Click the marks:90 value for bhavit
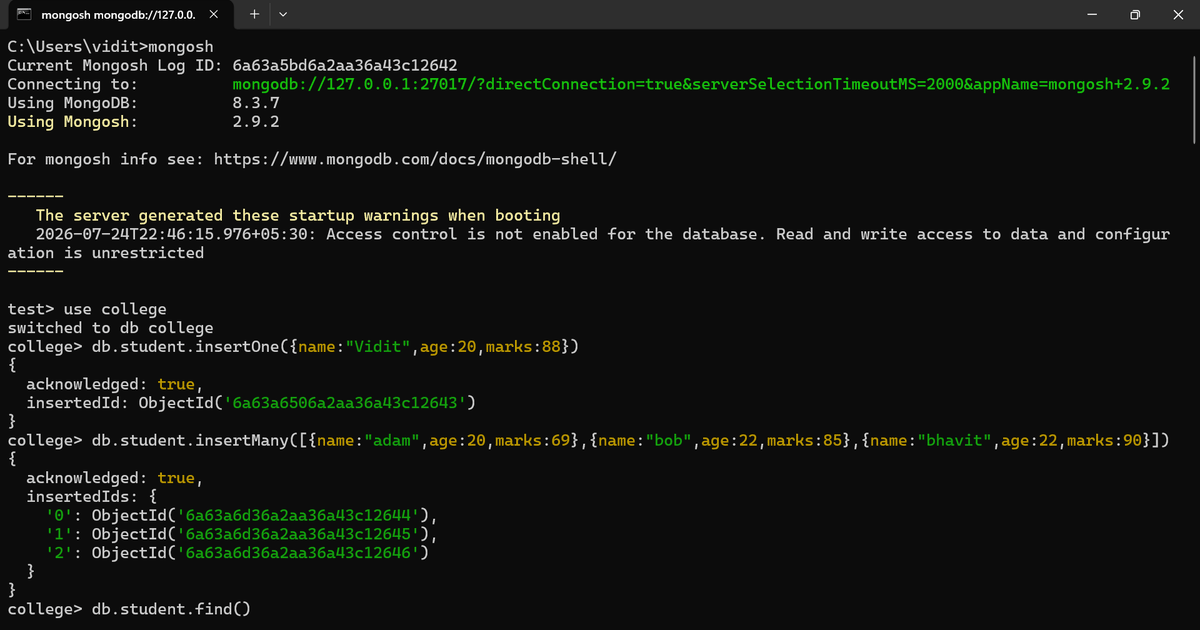 [x=1105, y=440]
